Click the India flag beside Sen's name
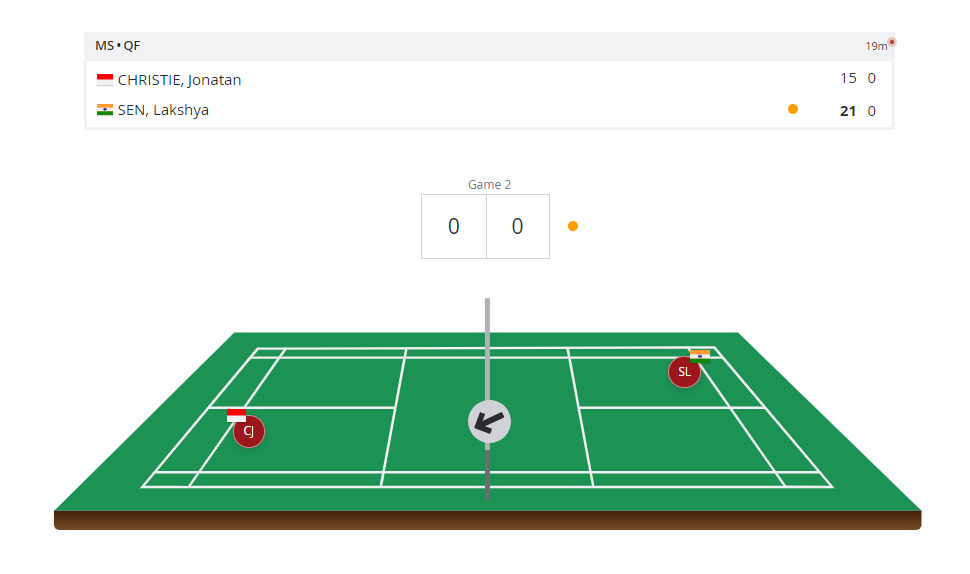 pyautogui.click(x=105, y=110)
